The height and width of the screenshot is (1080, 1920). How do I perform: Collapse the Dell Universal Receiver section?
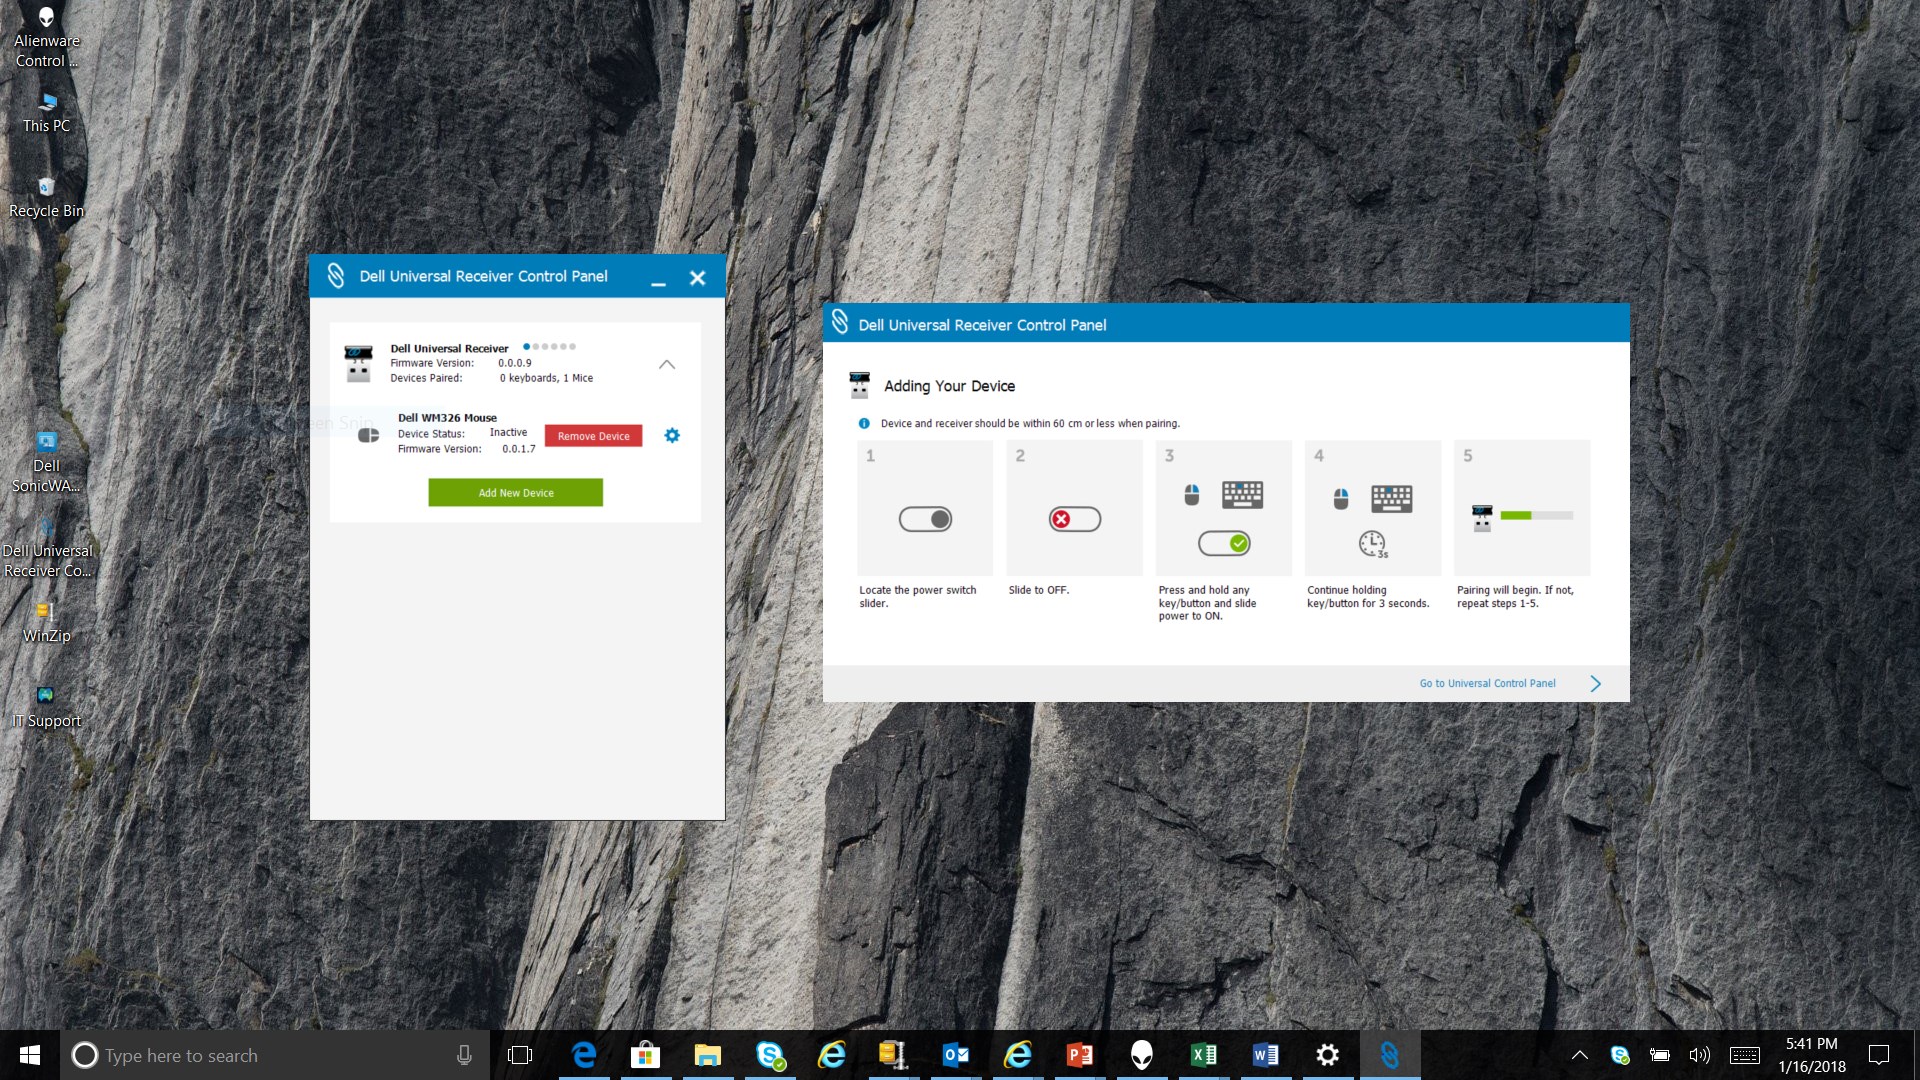tap(667, 364)
